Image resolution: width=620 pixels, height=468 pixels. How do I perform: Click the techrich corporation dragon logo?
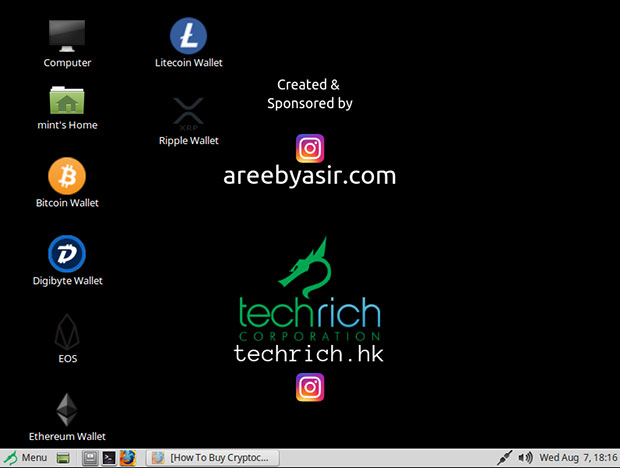pyautogui.click(x=309, y=289)
